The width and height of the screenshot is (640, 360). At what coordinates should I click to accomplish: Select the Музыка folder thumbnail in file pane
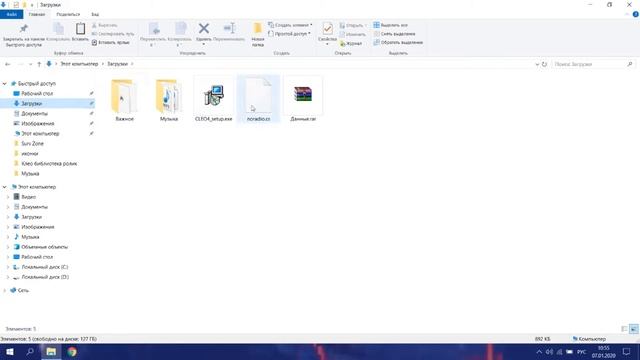coord(169,99)
